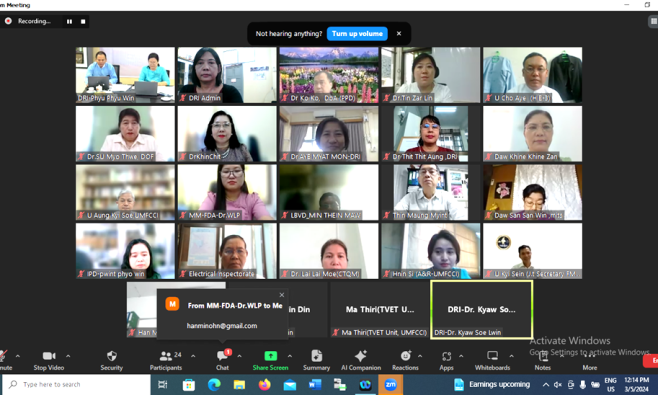Screen dimensions: 658x395
Task: Show hidden tray icons arrow
Action: tap(546, 385)
